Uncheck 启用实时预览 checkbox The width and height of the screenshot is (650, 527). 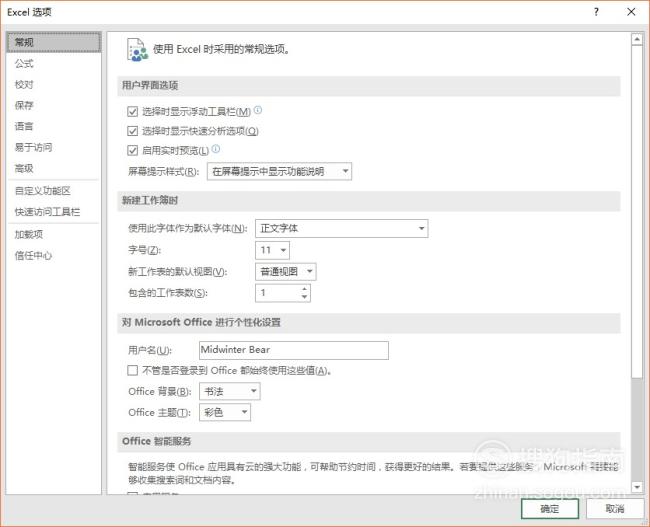(x=132, y=151)
